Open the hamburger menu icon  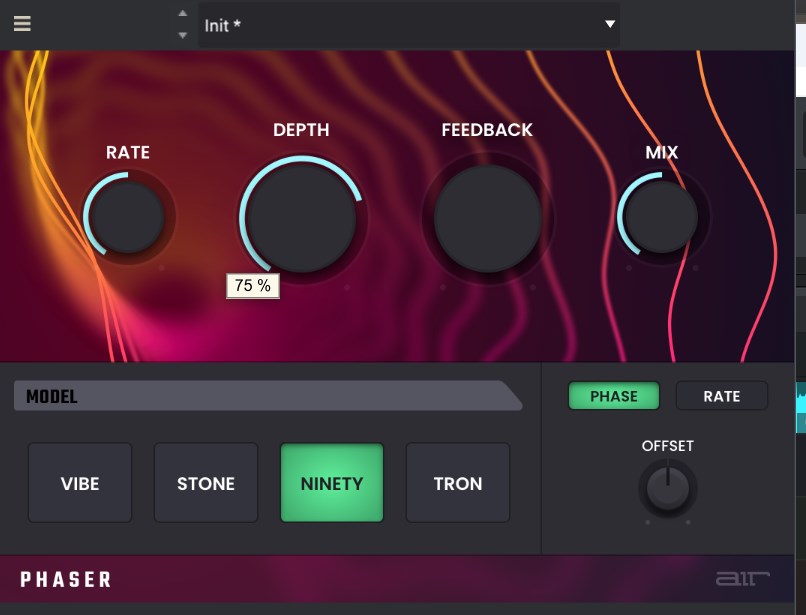coord(22,24)
